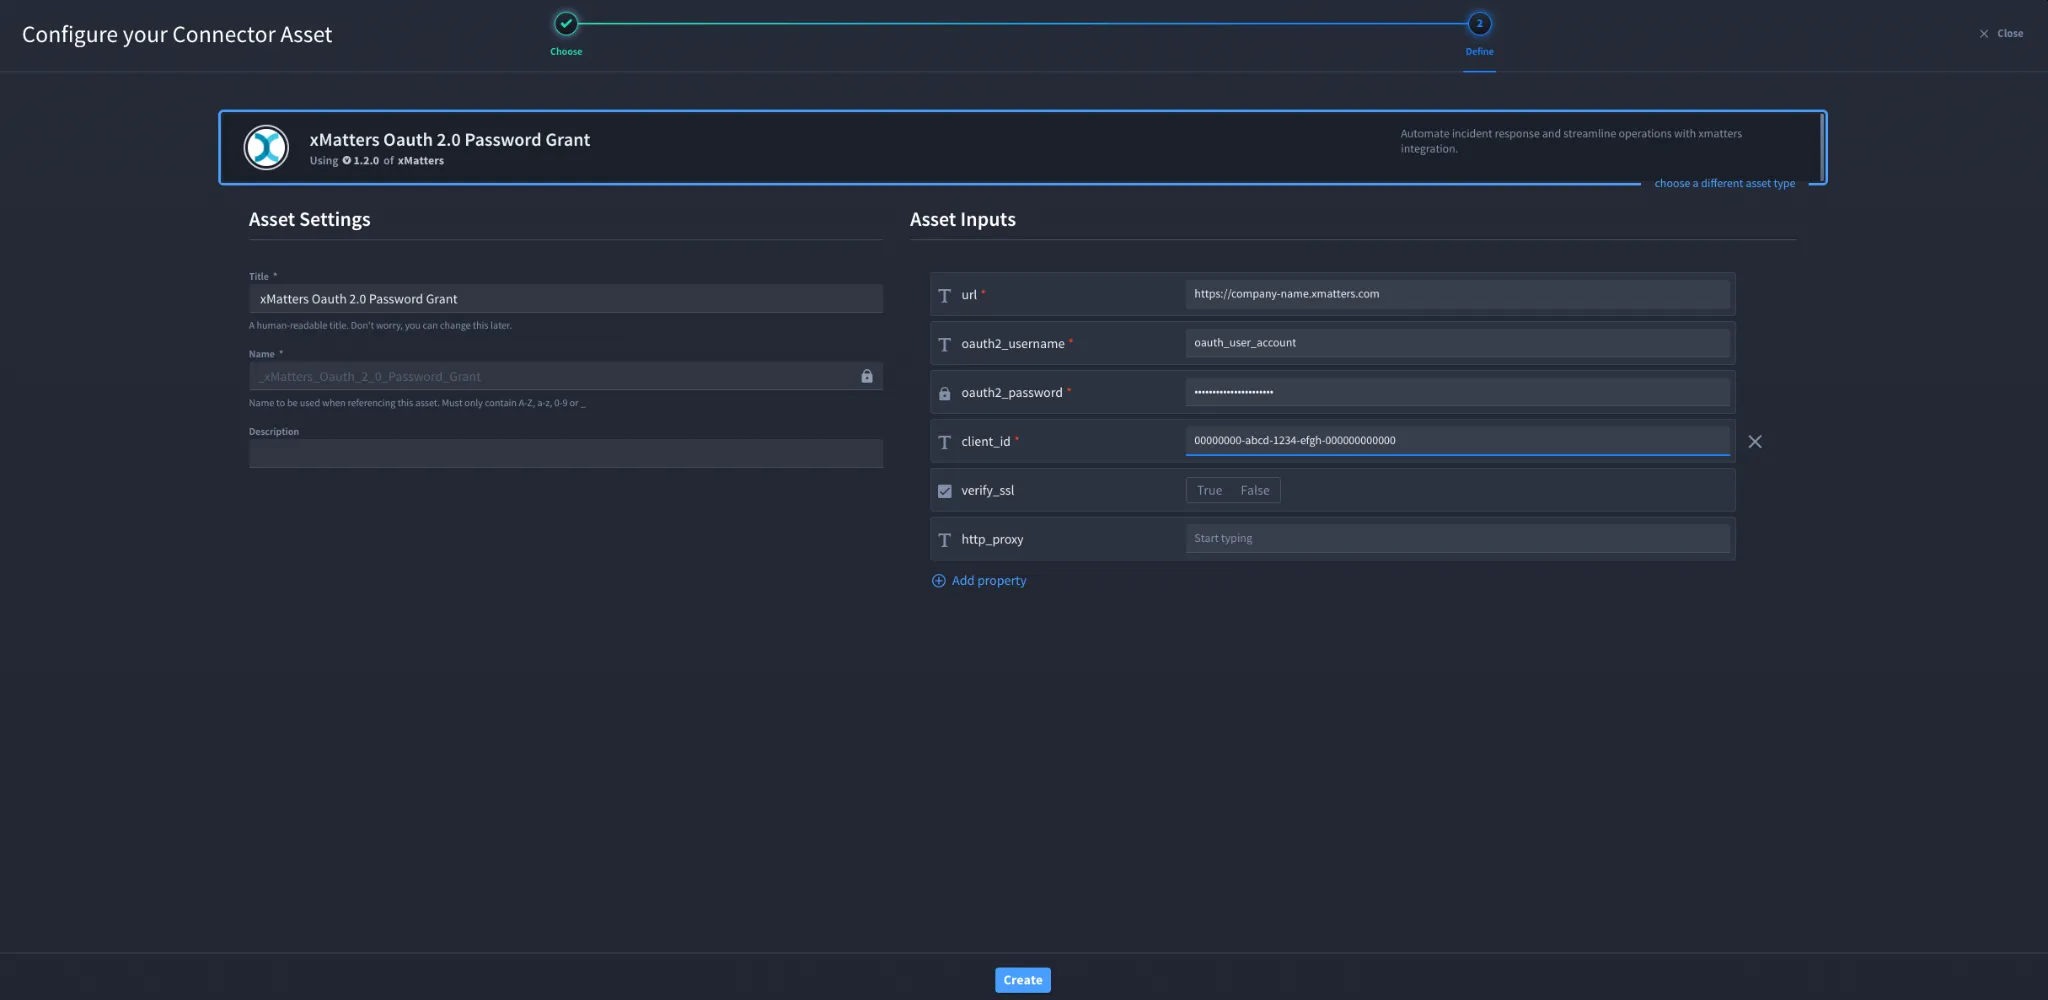
Task: Click the Asset Inputs heading
Action: coord(962,220)
